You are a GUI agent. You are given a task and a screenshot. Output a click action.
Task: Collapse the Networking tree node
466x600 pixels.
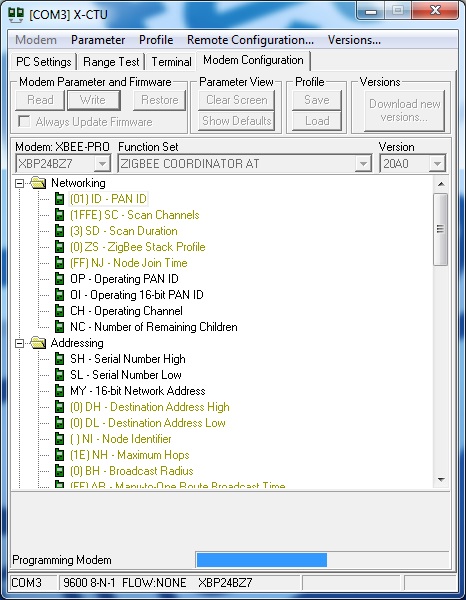19,184
